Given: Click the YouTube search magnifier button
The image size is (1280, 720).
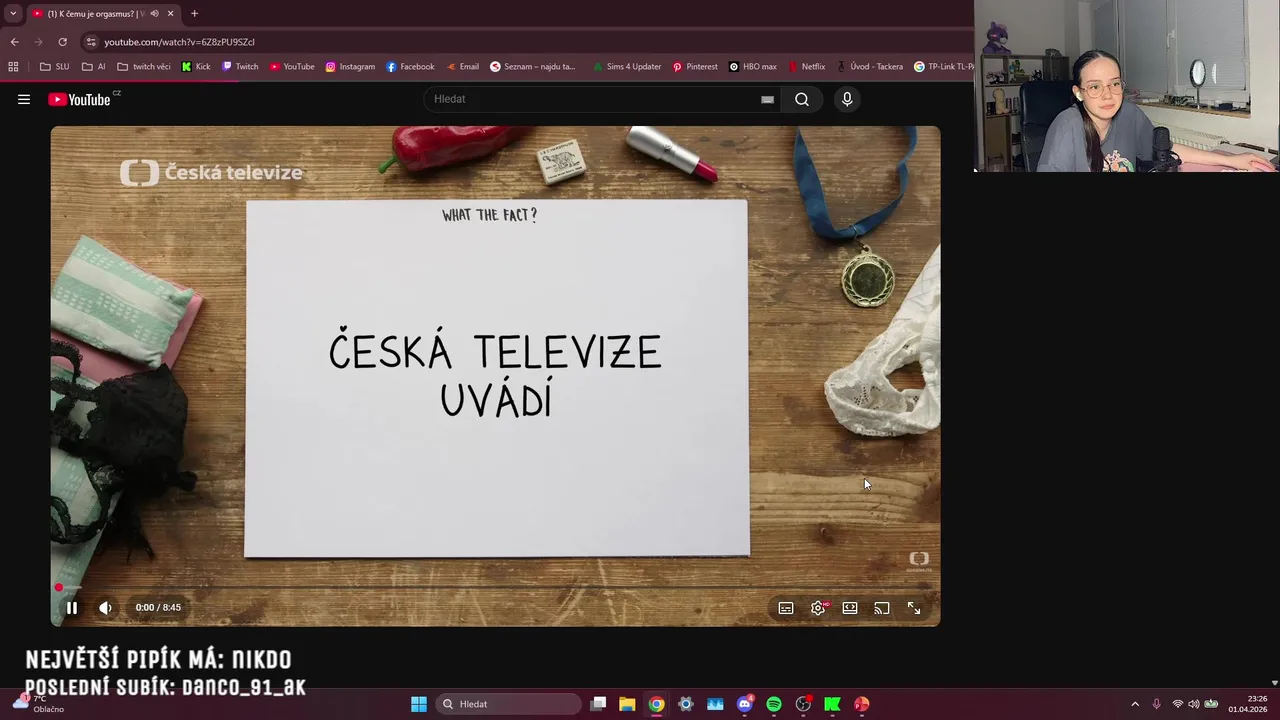Looking at the screenshot, I should click(802, 99).
